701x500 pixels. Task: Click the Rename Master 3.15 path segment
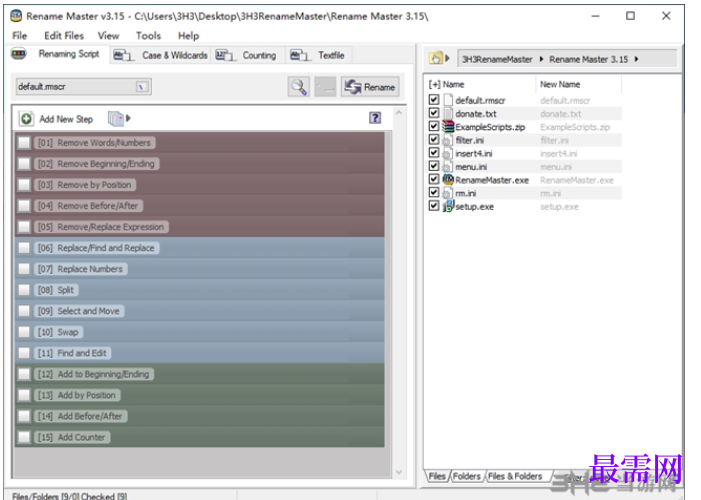click(x=588, y=59)
